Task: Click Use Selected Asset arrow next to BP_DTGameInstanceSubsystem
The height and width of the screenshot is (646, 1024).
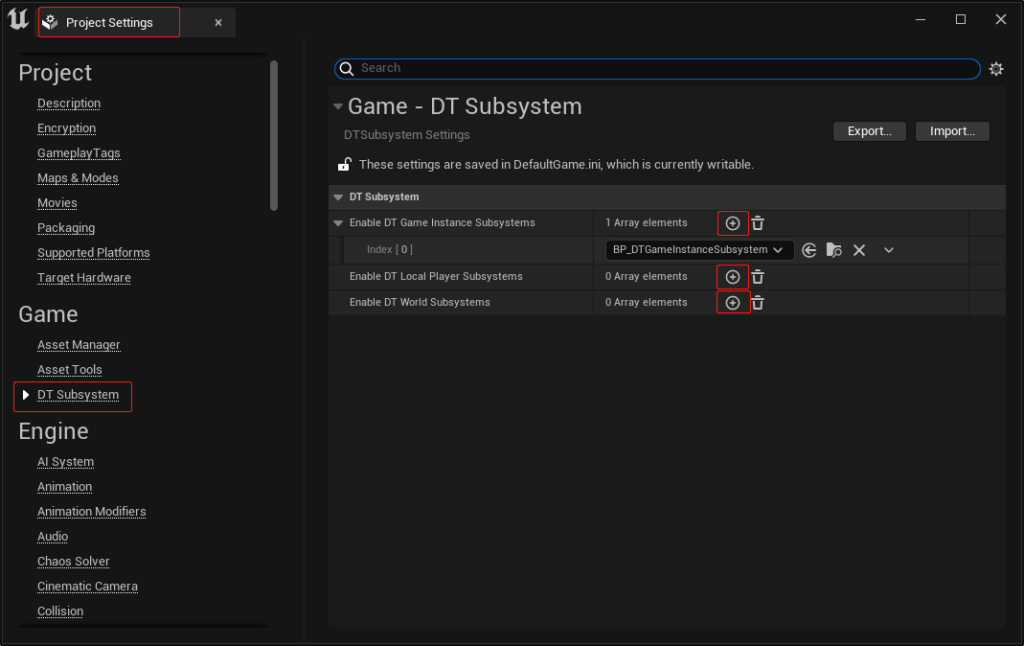Action: tap(809, 249)
